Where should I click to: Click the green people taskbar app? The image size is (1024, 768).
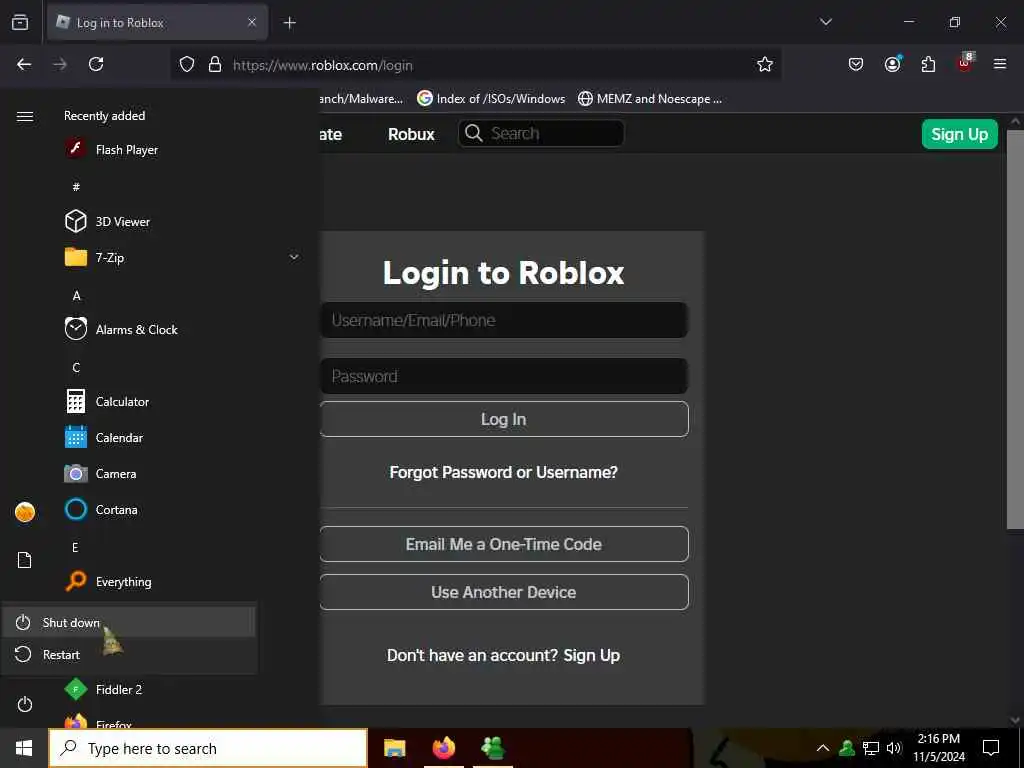tap(493, 748)
